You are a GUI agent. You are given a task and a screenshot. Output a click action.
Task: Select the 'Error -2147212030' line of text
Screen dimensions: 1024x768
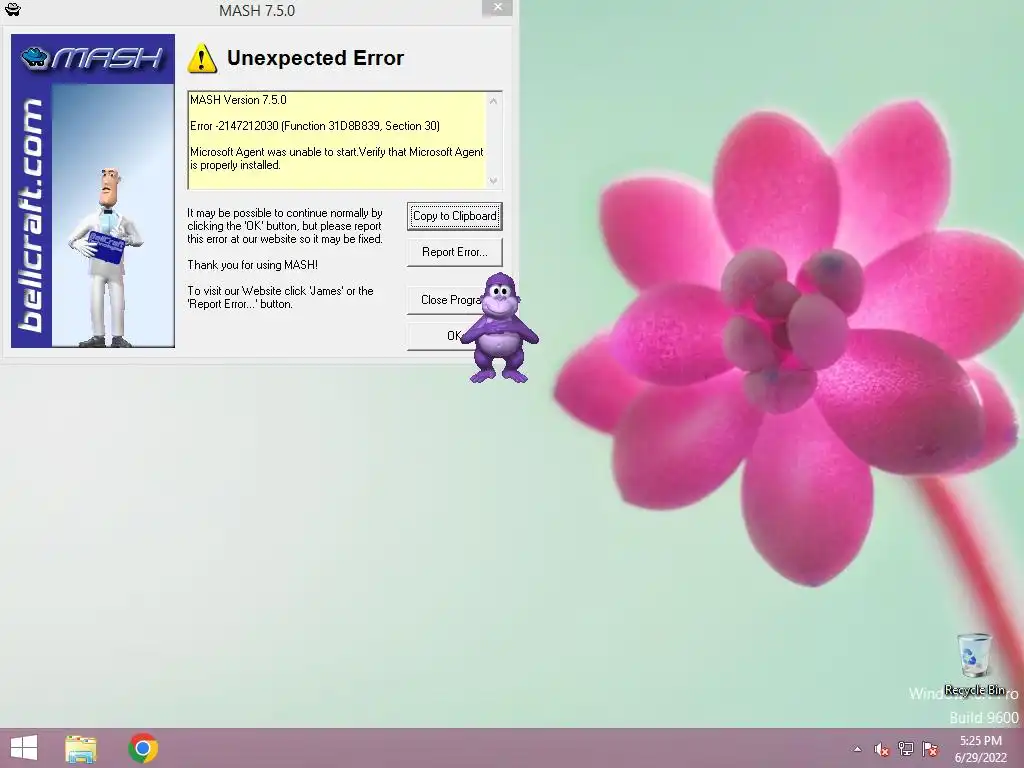click(315, 126)
